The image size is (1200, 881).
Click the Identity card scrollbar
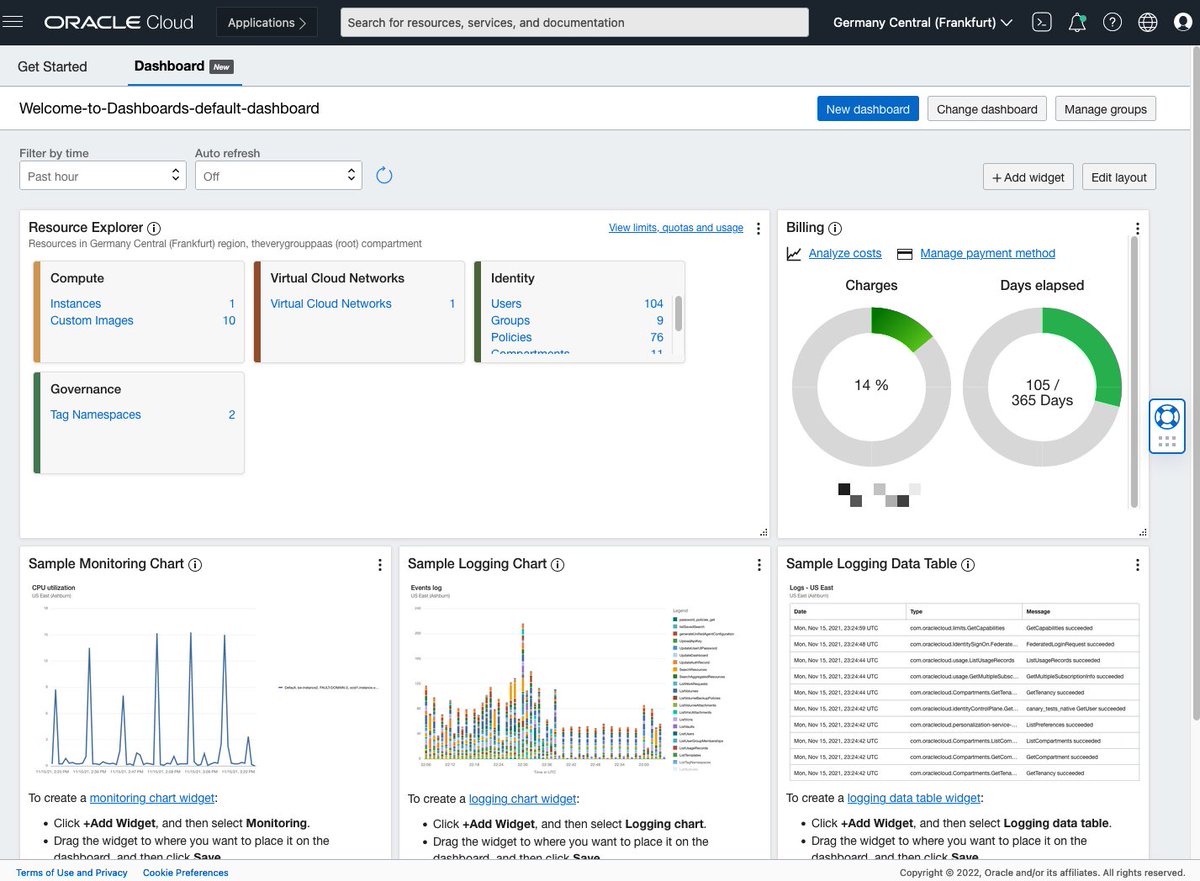coord(679,313)
